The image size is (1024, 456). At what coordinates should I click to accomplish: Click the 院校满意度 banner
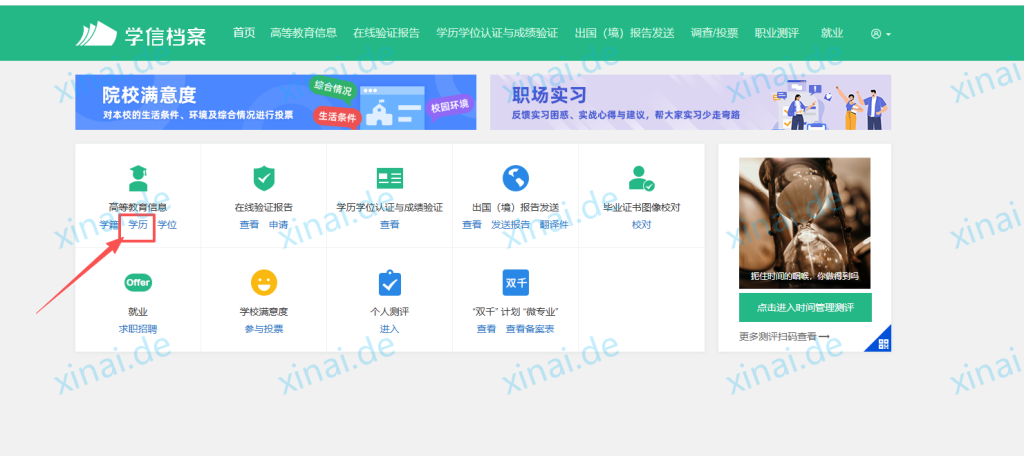point(276,102)
